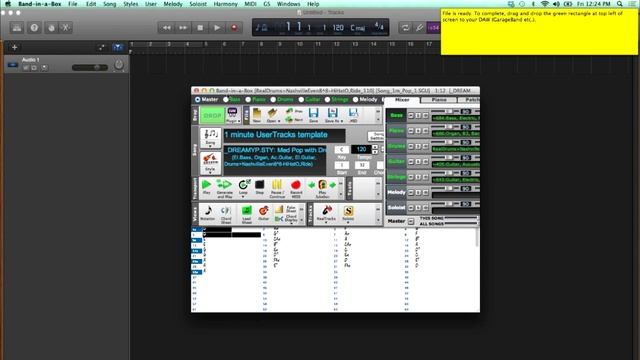Image resolution: width=640 pixels, height=360 pixels.
Task: Switch to the Piano tab
Action: tap(439, 100)
